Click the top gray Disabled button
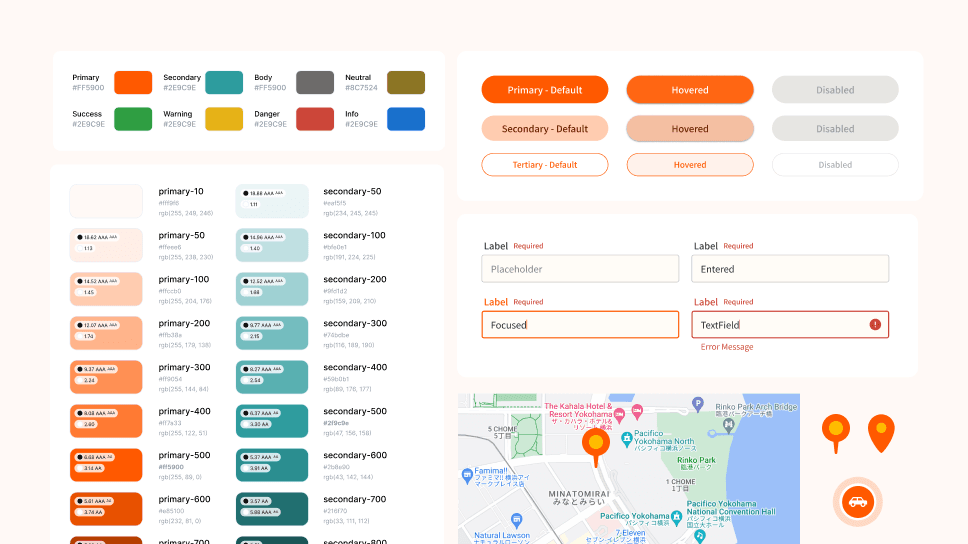The height and width of the screenshot is (544, 968). 835,90
